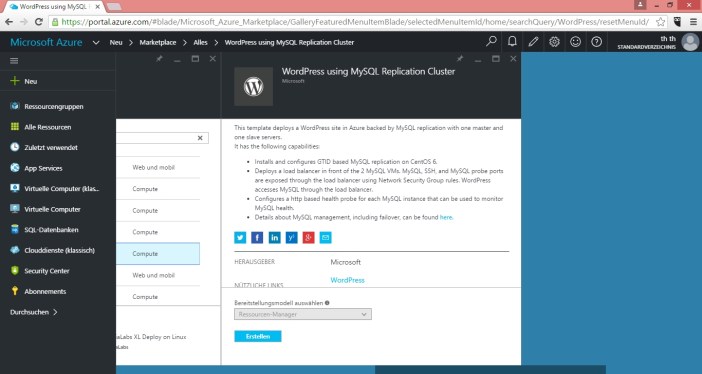Click Marketplace breadcrumb
The width and height of the screenshot is (702, 374).
coord(158,42)
